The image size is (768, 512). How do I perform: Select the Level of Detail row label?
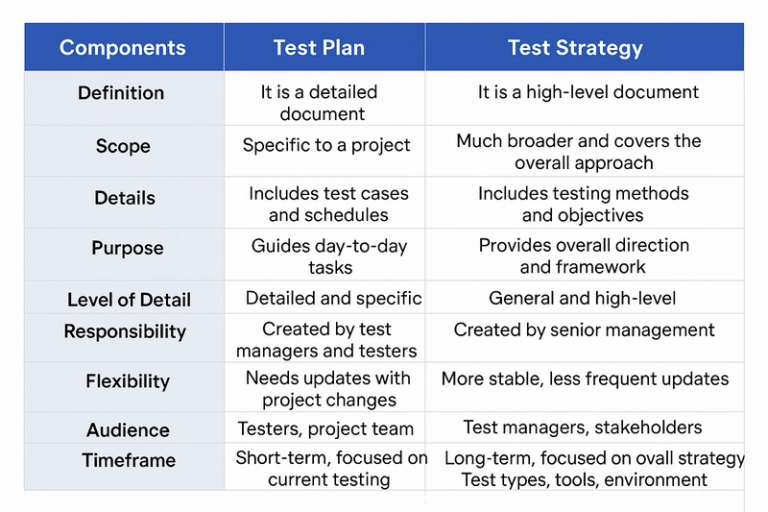click(129, 299)
